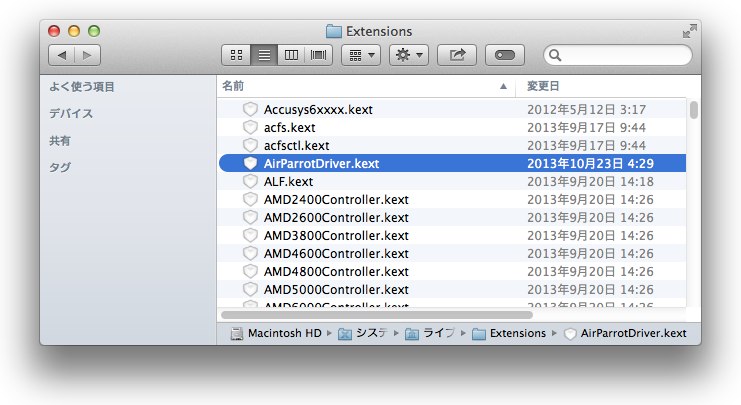The image size is (741, 405).
Task: Click the kext icon beside AMD3800Controller.kext
Action: [250, 235]
